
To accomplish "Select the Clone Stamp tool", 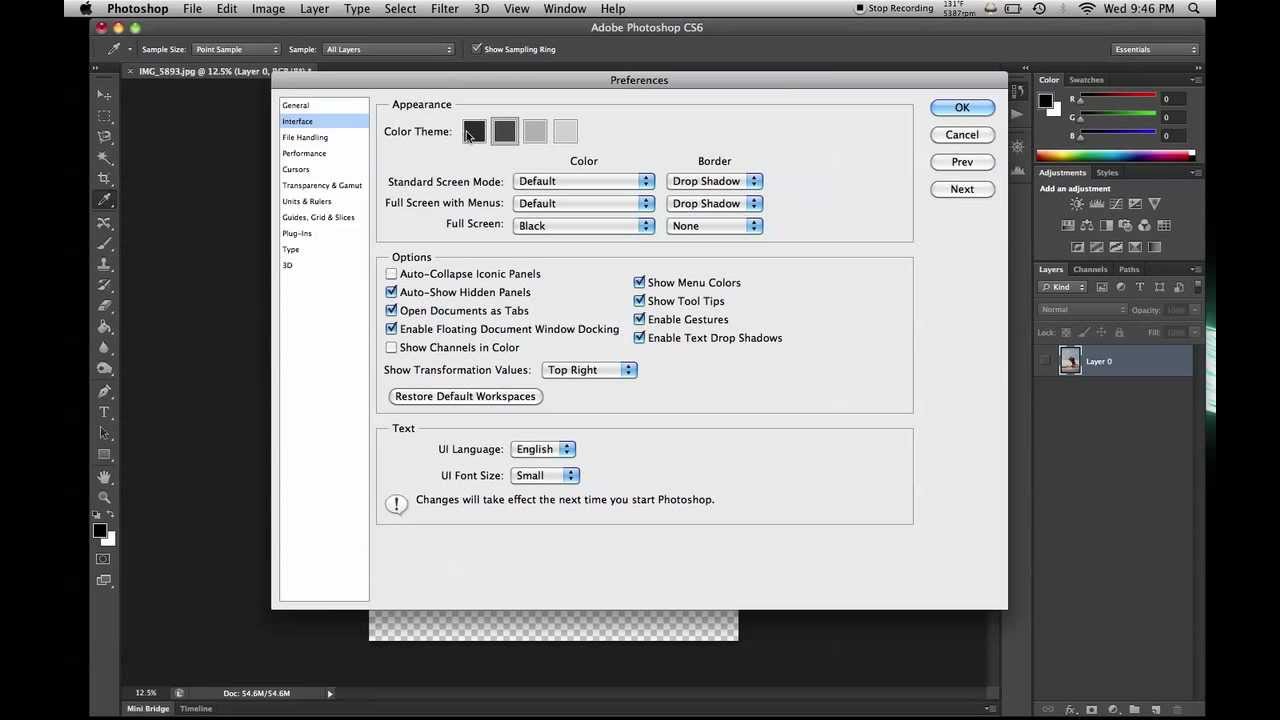I will pyautogui.click(x=104, y=264).
